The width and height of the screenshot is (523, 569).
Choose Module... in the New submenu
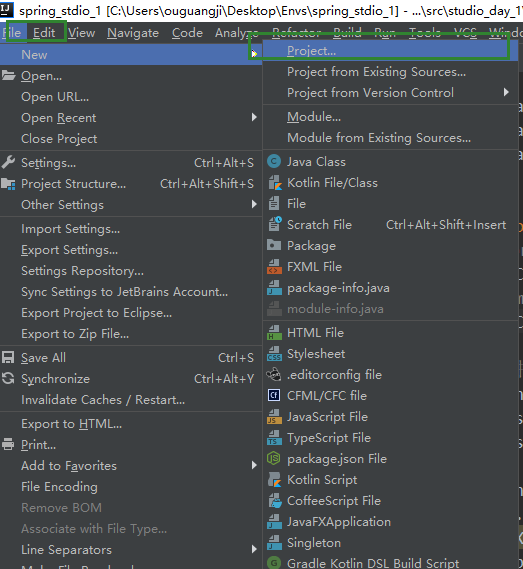(390, 117)
